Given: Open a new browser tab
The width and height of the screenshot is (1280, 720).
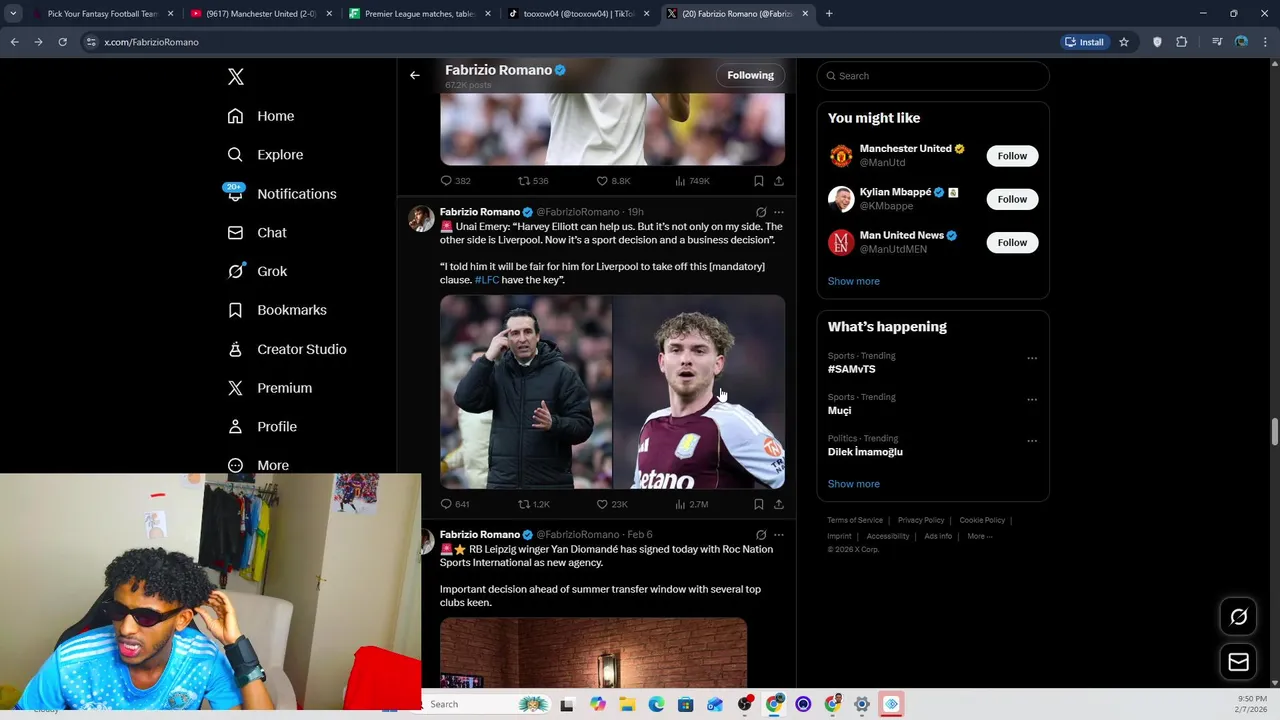Looking at the screenshot, I should pos(829,14).
